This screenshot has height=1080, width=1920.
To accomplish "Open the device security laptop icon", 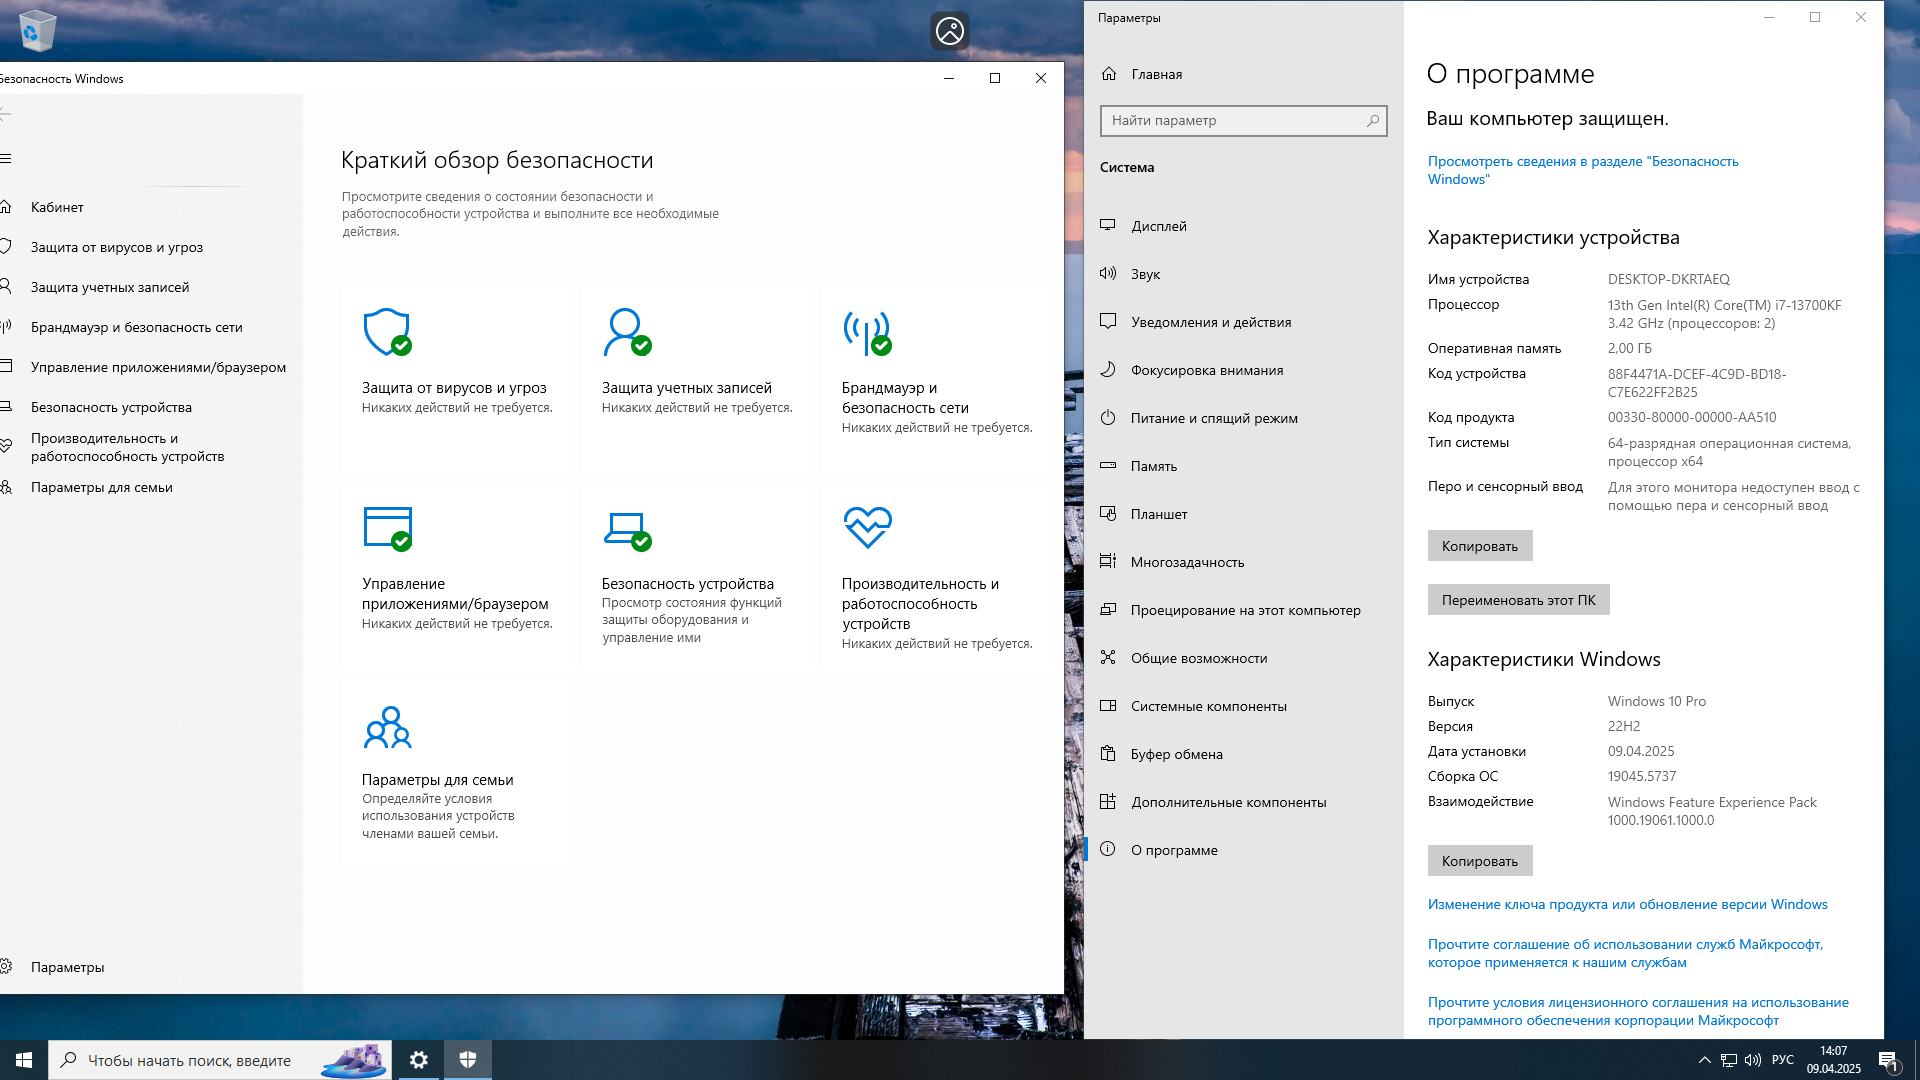I will point(627,528).
